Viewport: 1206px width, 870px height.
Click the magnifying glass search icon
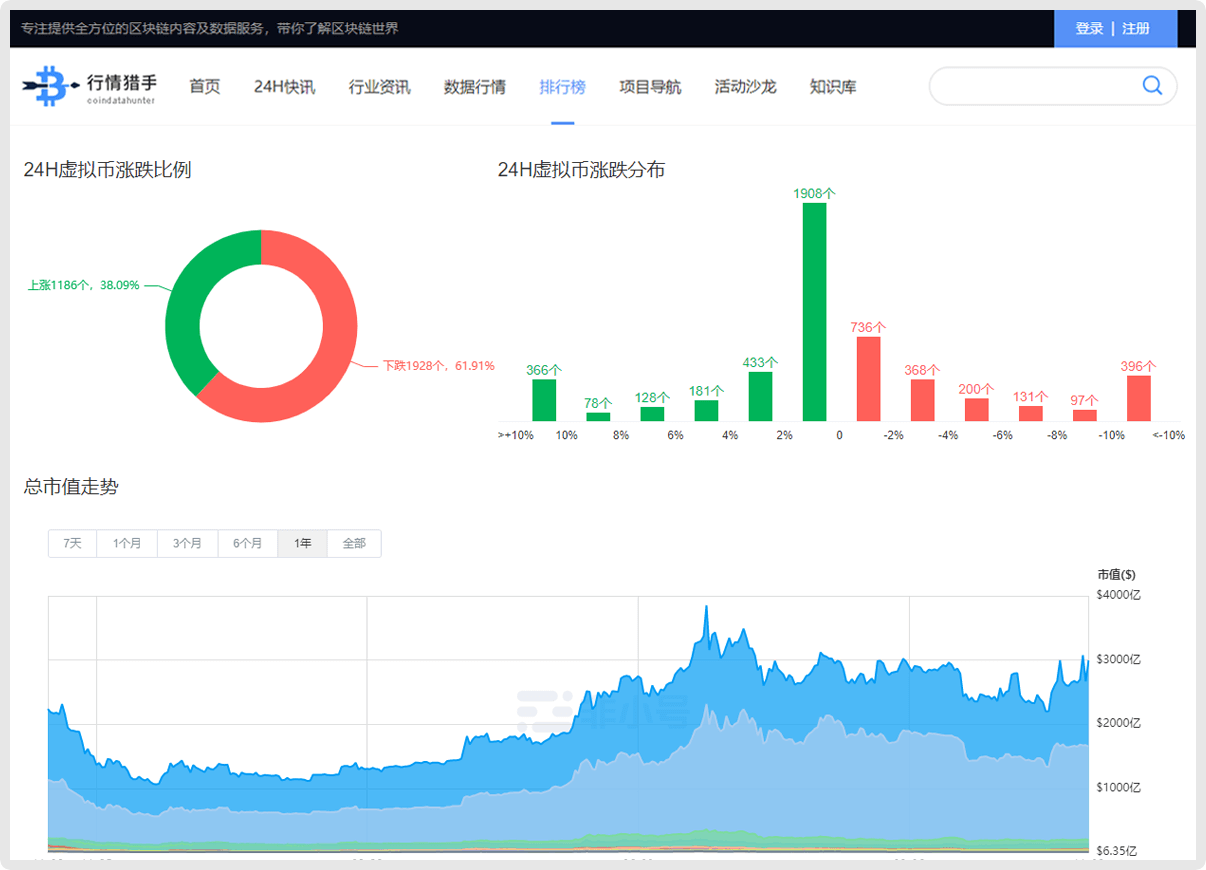point(1152,86)
